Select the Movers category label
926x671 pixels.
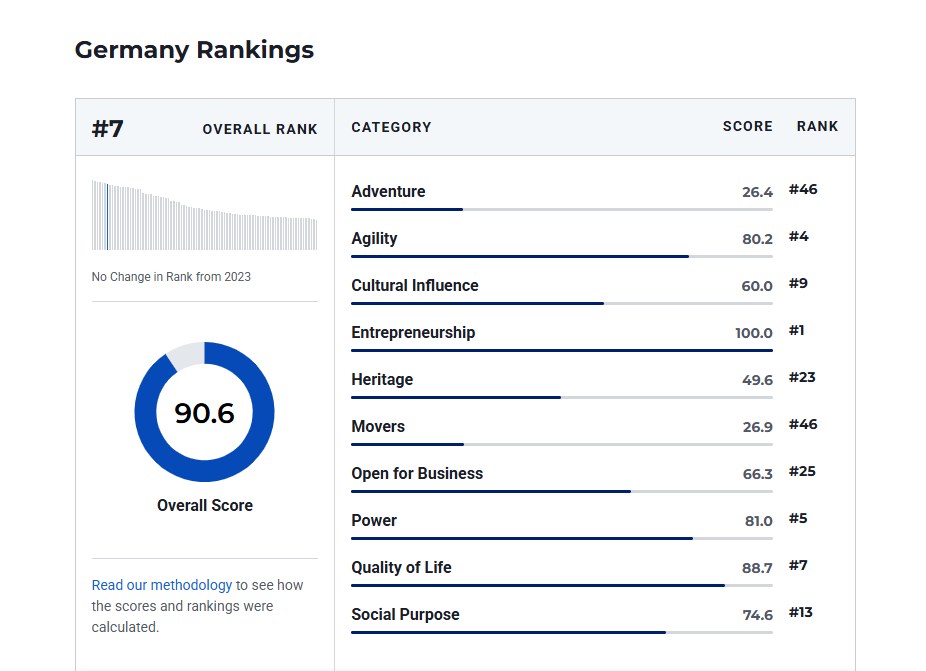coord(378,427)
